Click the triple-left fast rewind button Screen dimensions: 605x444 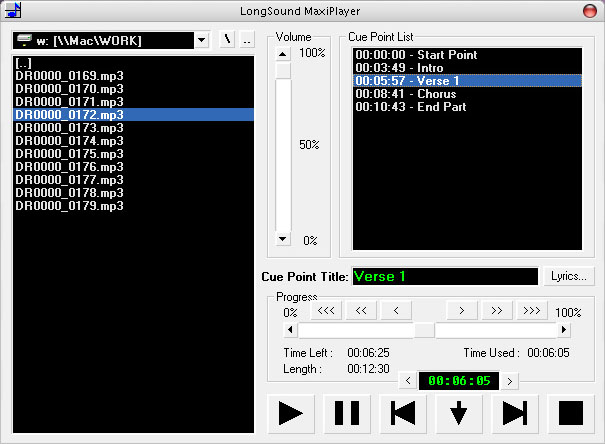click(x=325, y=311)
